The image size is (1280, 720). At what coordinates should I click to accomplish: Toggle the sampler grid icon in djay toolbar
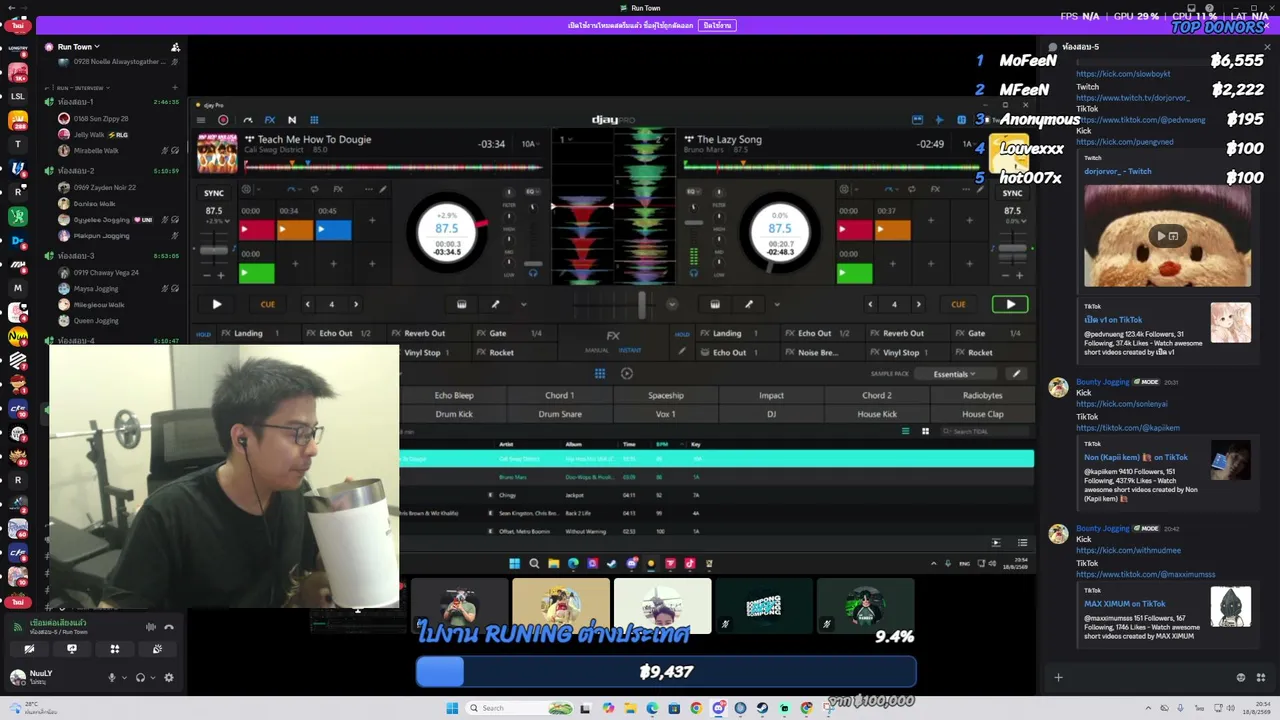[314, 120]
